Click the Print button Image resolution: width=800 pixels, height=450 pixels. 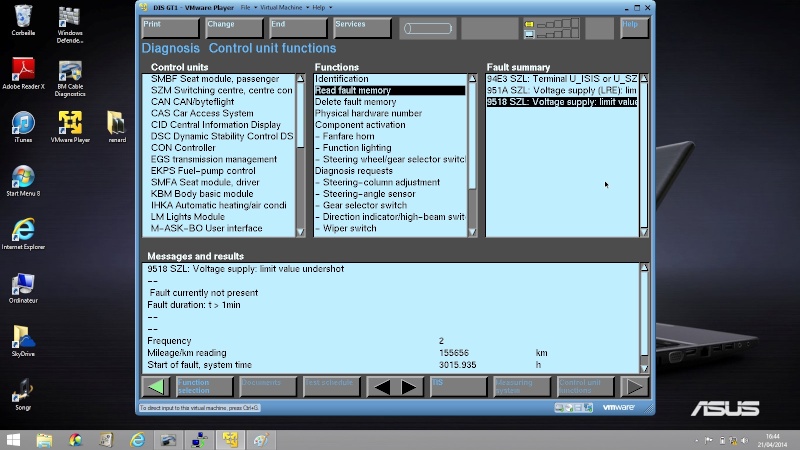170,28
